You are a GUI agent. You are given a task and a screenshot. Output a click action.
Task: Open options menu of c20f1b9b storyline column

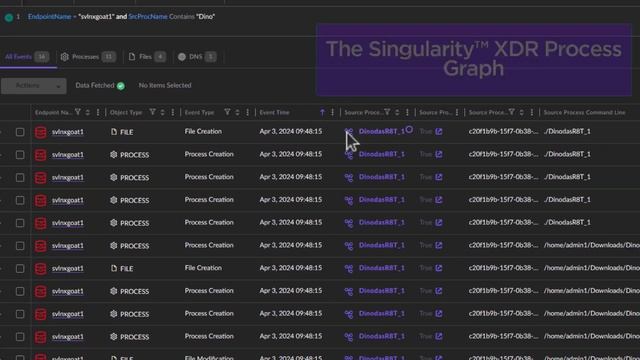[531, 112]
